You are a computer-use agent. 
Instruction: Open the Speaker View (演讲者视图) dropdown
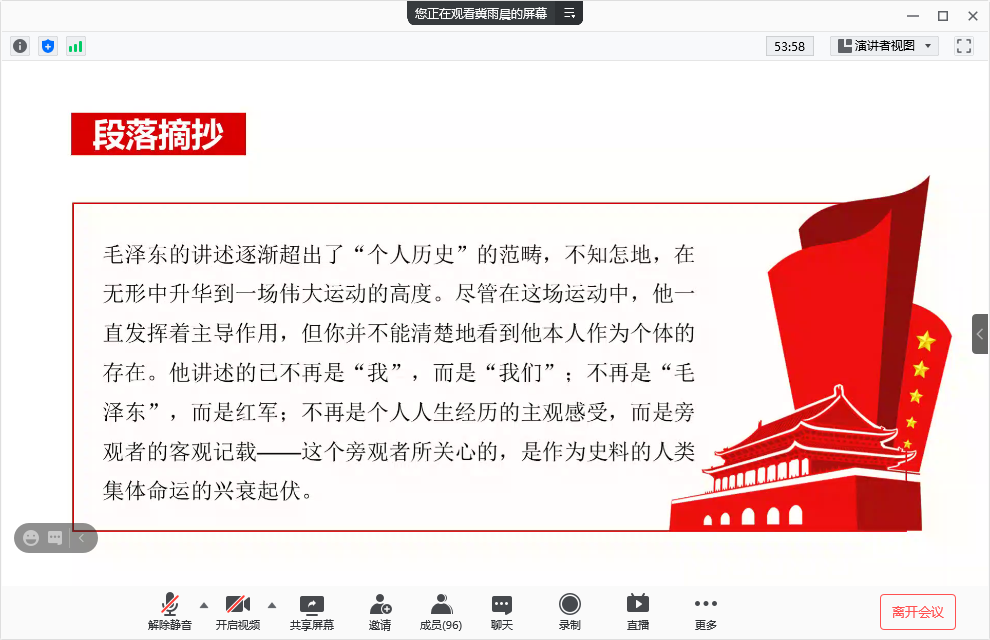pyautogui.click(x=884, y=46)
